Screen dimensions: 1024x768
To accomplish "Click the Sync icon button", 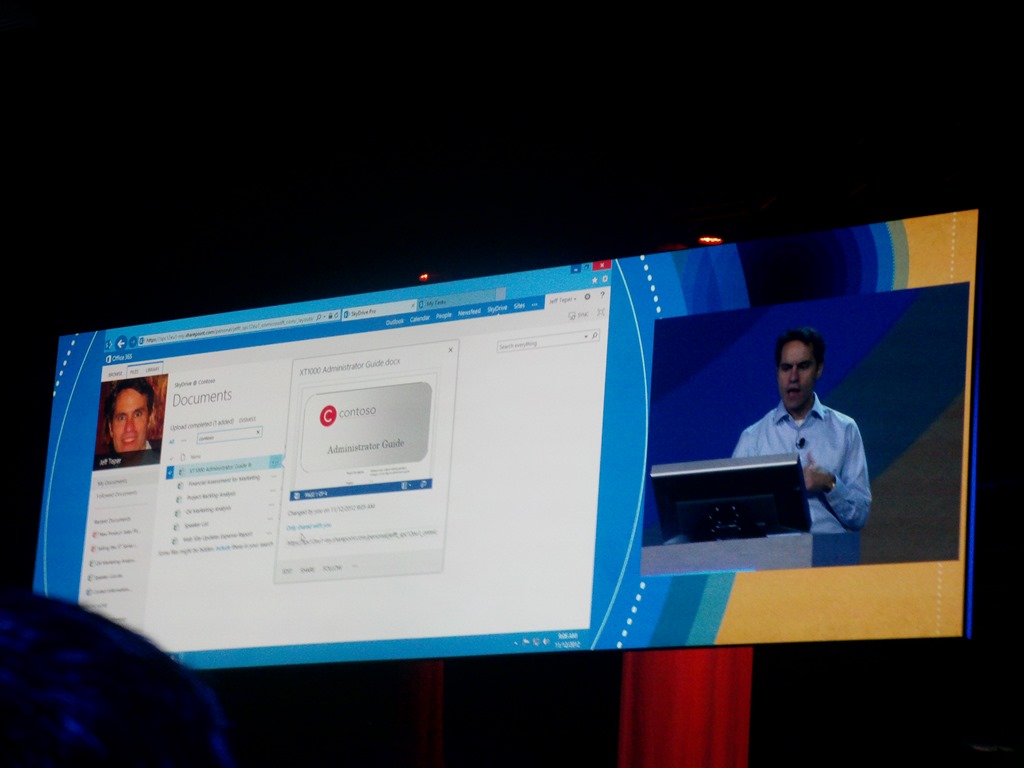I will pos(577,315).
